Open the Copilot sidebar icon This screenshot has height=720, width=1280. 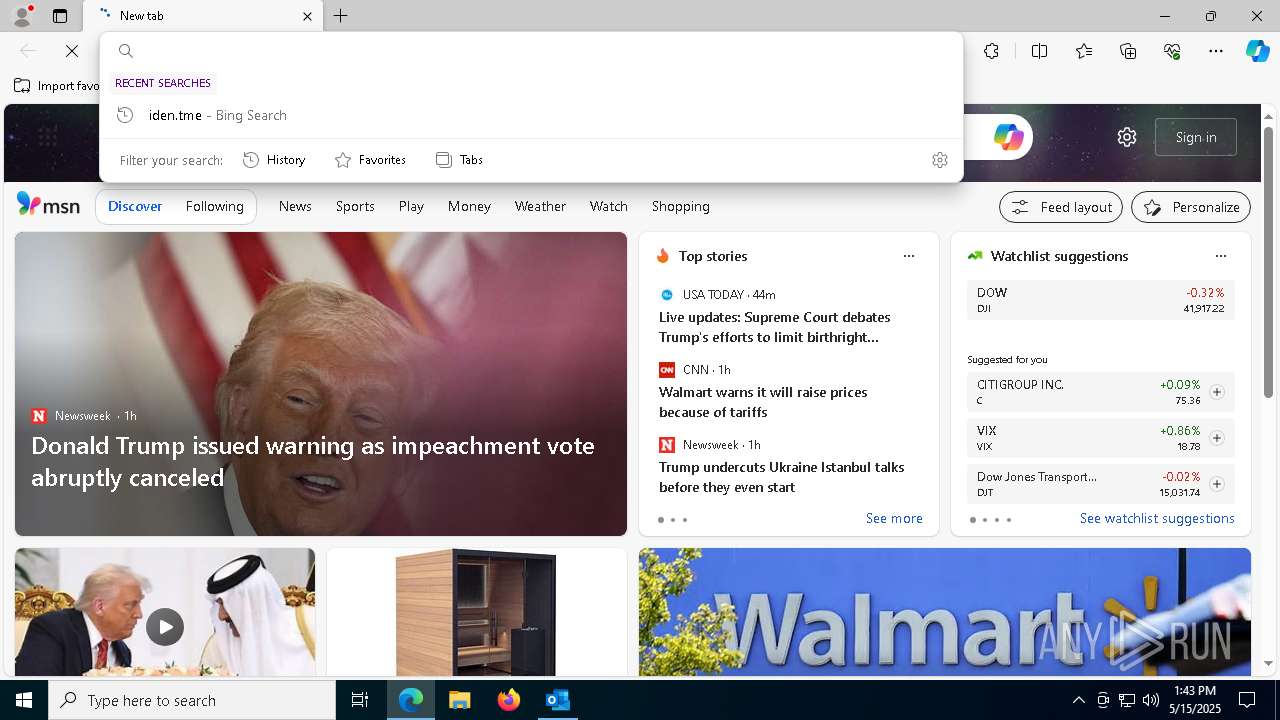[x=1257, y=51]
